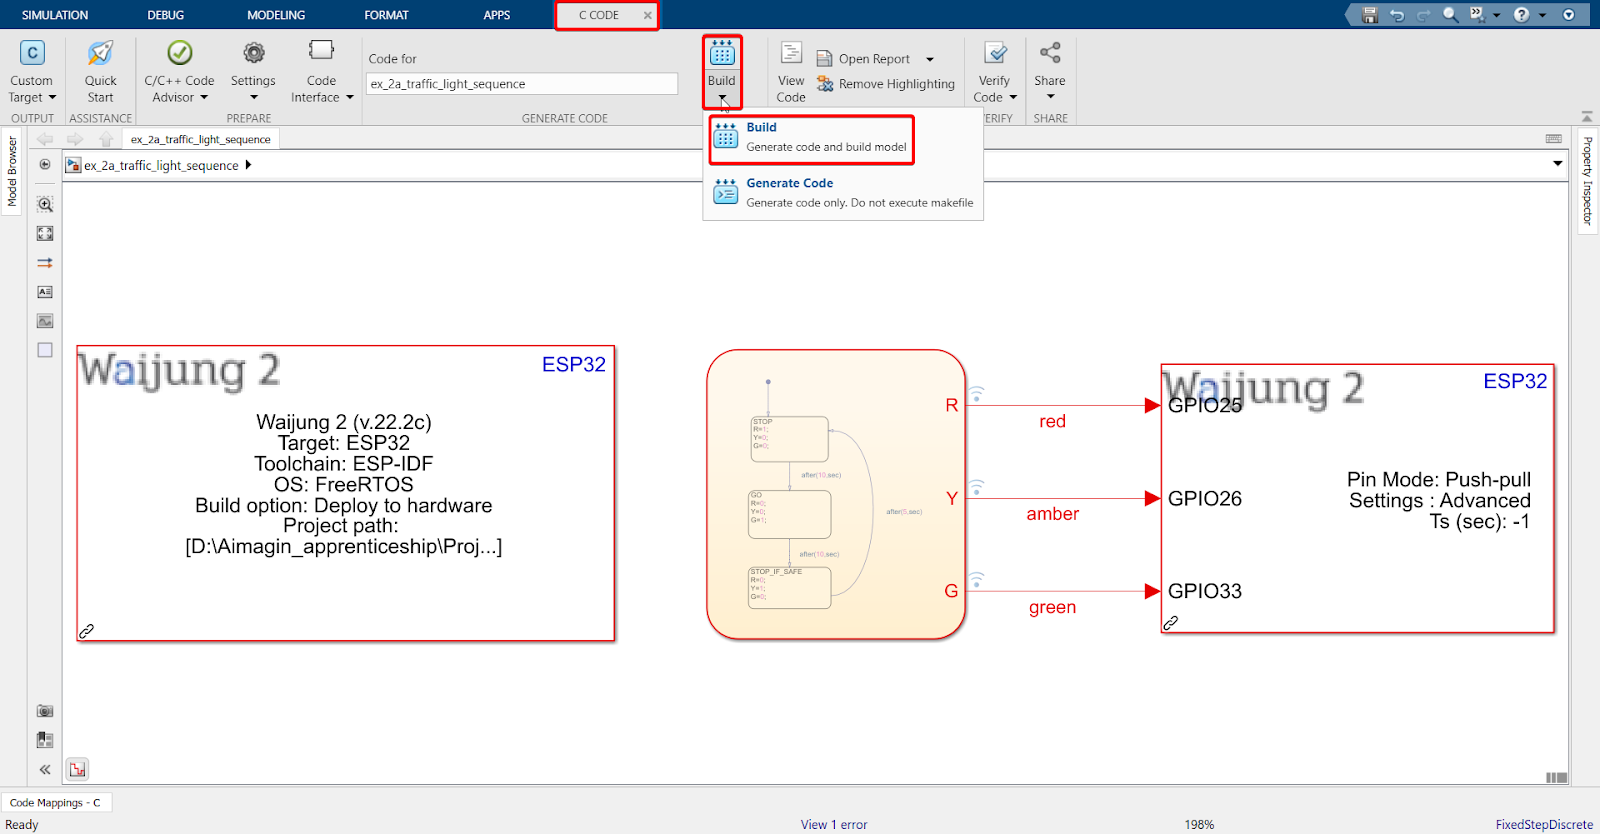
Task: Open the C/C++ Code Advisor
Action: pos(179,72)
